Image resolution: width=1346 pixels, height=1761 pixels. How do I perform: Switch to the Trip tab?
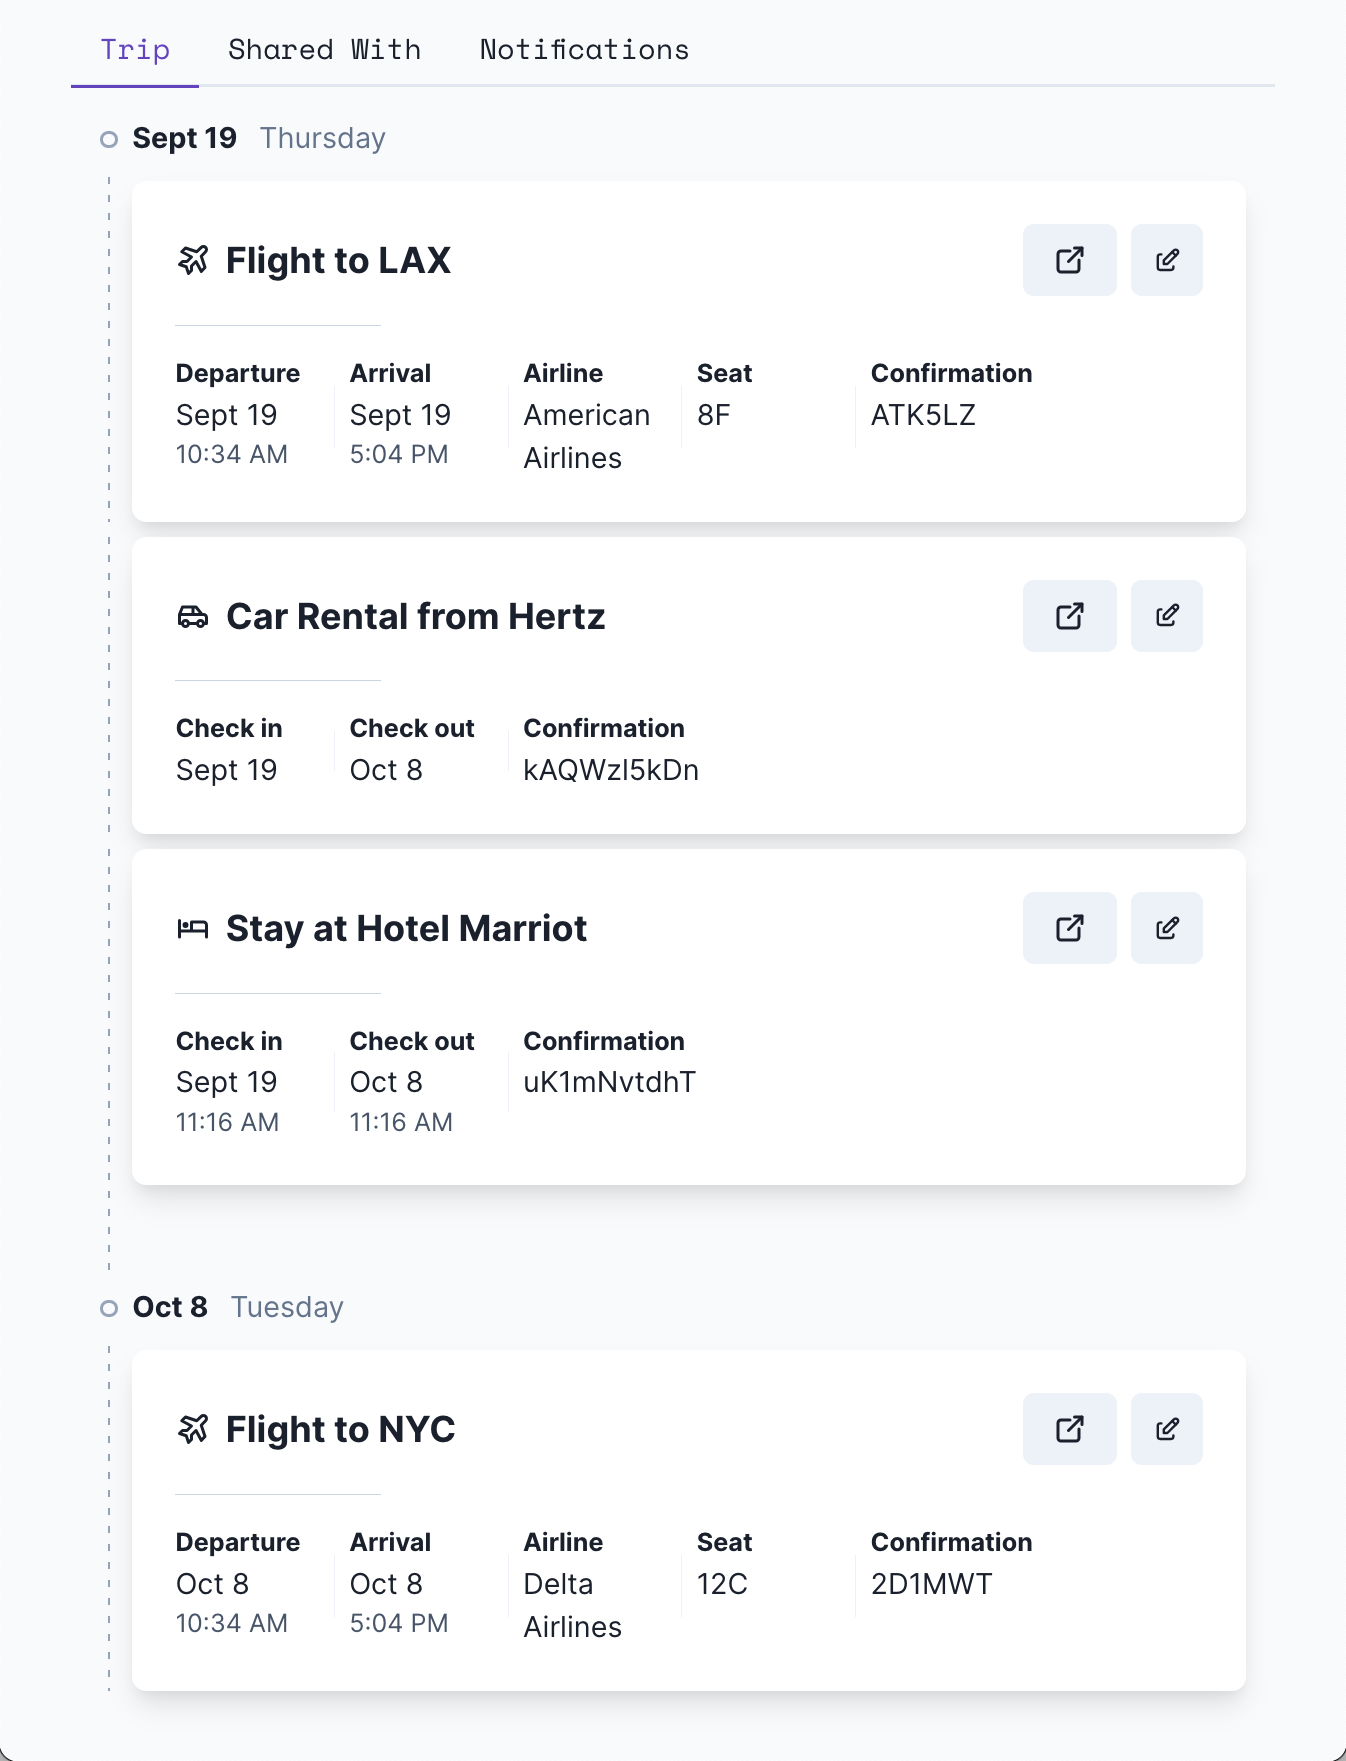pos(135,50)
